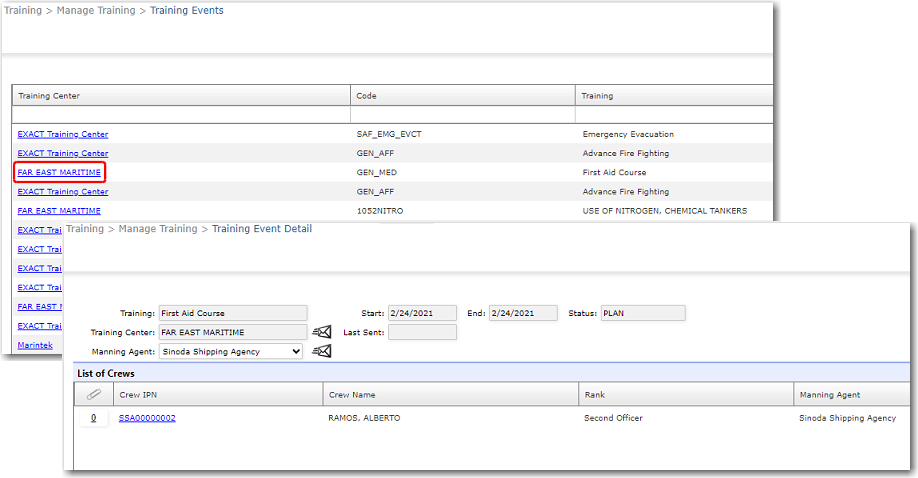The image size is (918, 478).
Task: Open the Manning Agent dropdown
Action: coord(231,351)
